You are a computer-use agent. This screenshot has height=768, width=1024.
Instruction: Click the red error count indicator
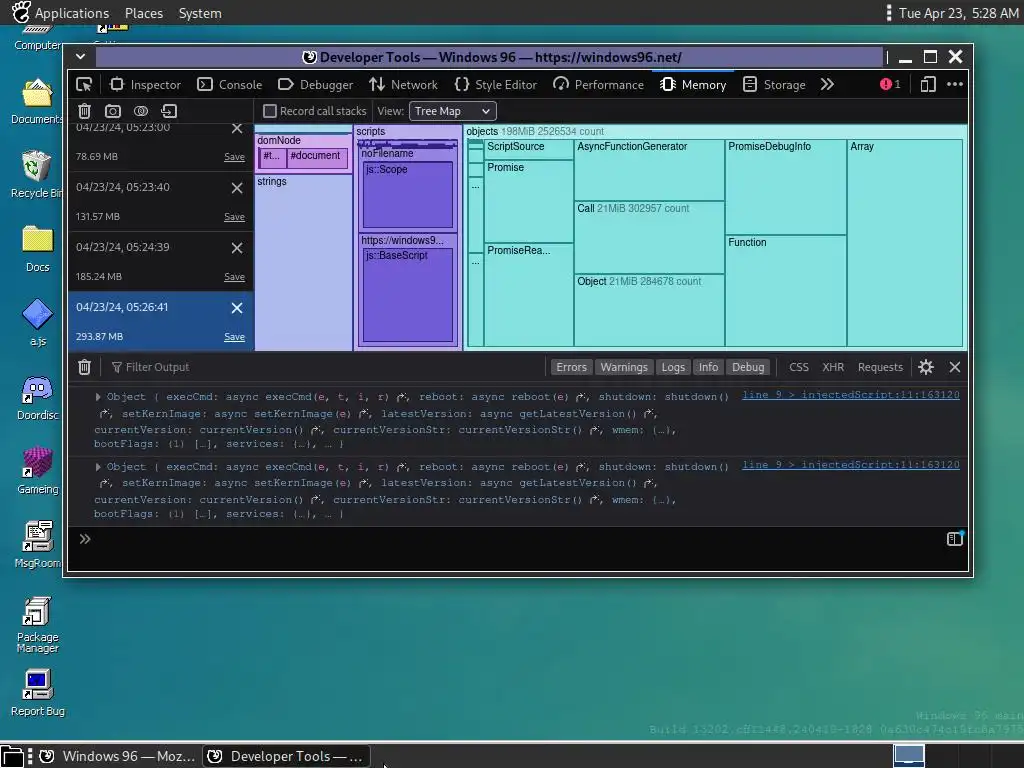[x=890, y=84]
